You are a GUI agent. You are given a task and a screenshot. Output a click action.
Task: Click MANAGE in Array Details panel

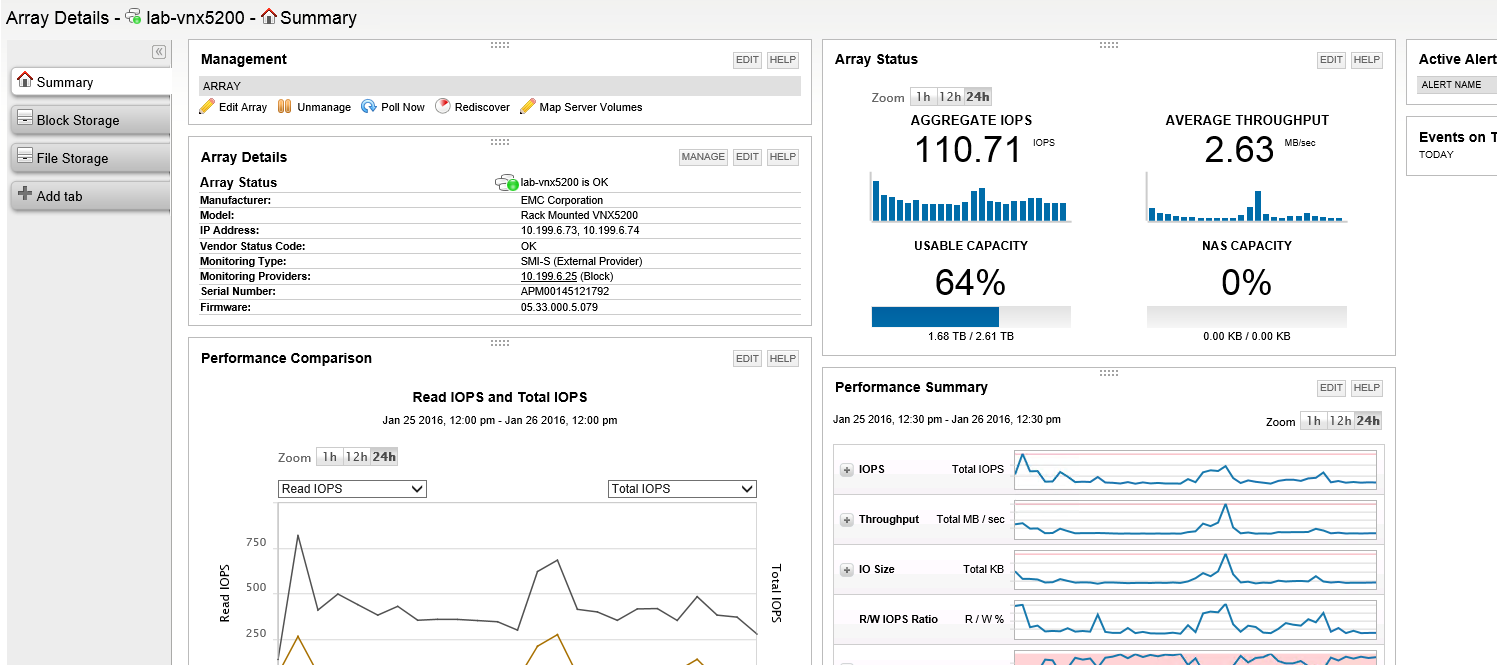point(703,157)
